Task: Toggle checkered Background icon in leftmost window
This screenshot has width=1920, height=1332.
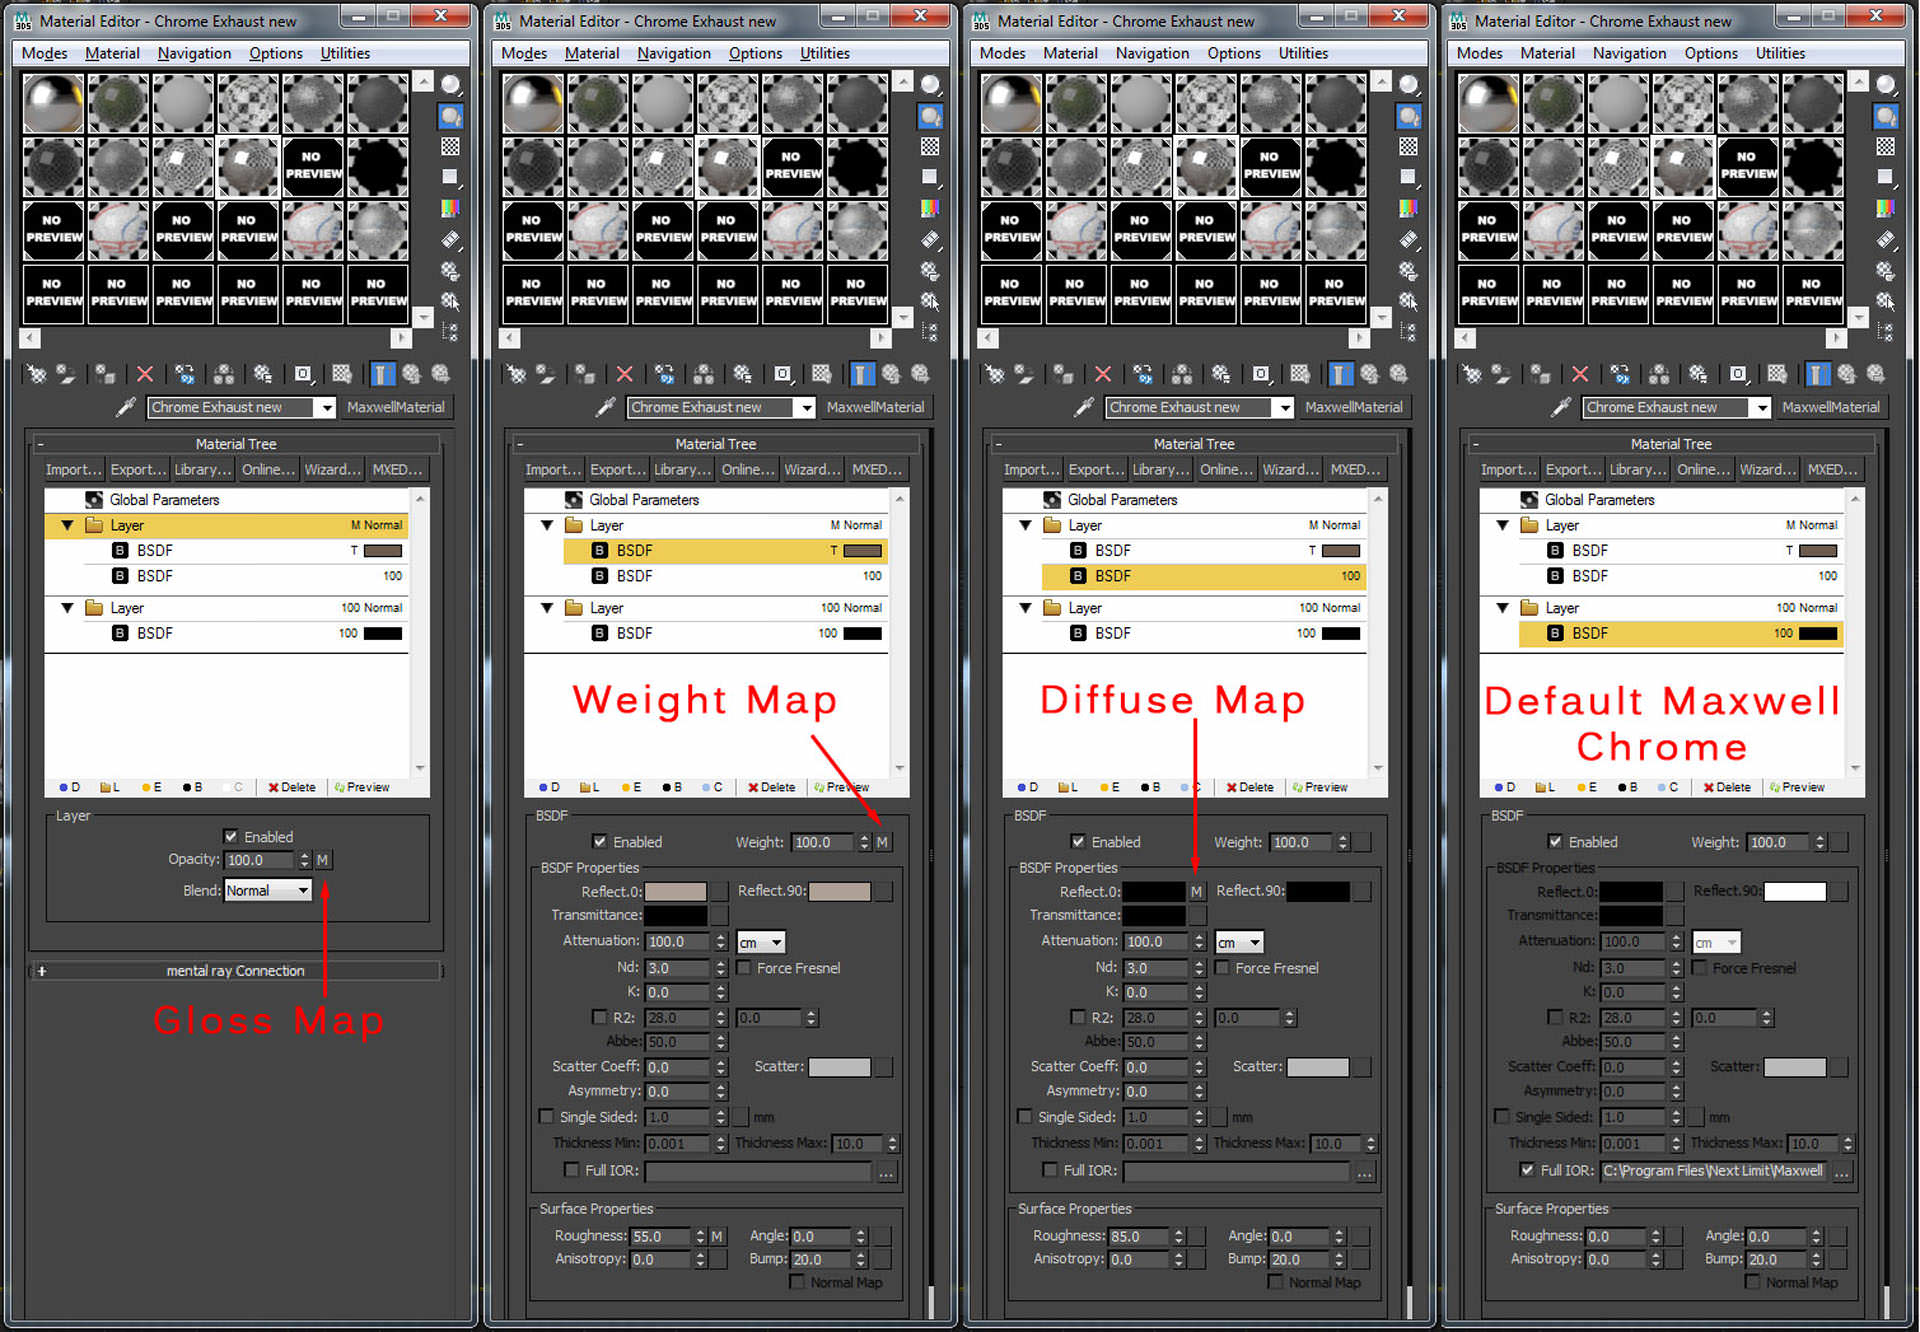Action: pos(451,147)
